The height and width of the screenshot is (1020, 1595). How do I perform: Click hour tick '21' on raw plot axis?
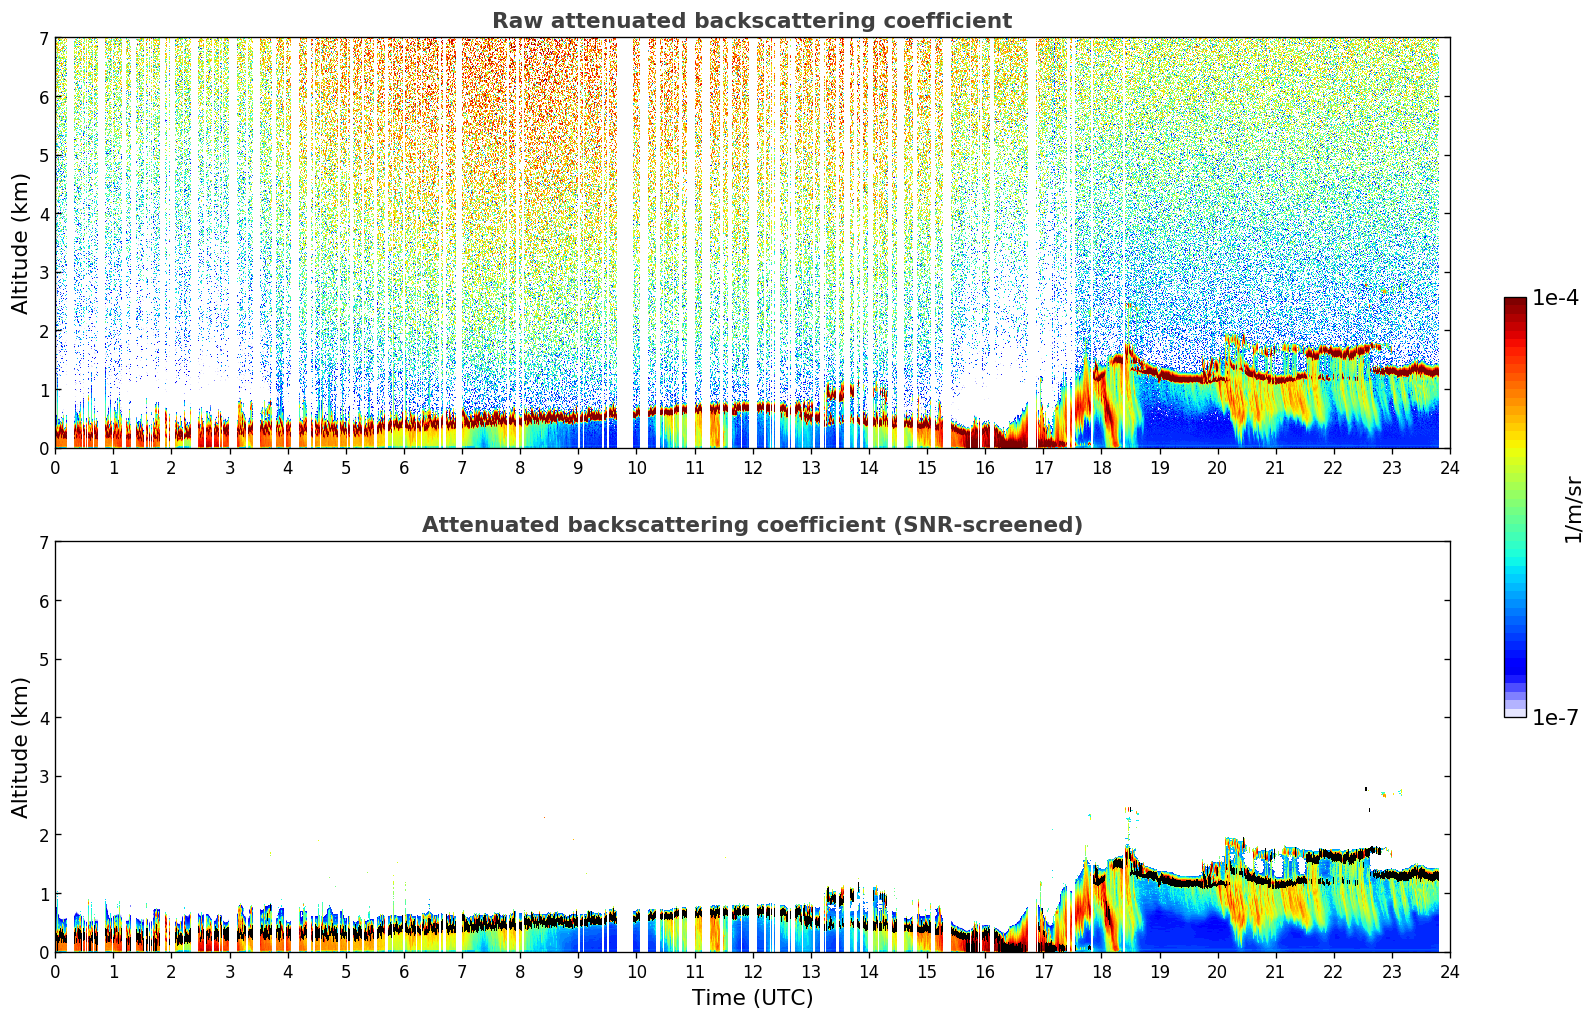pyautogui.click(x=1275, y=467)
